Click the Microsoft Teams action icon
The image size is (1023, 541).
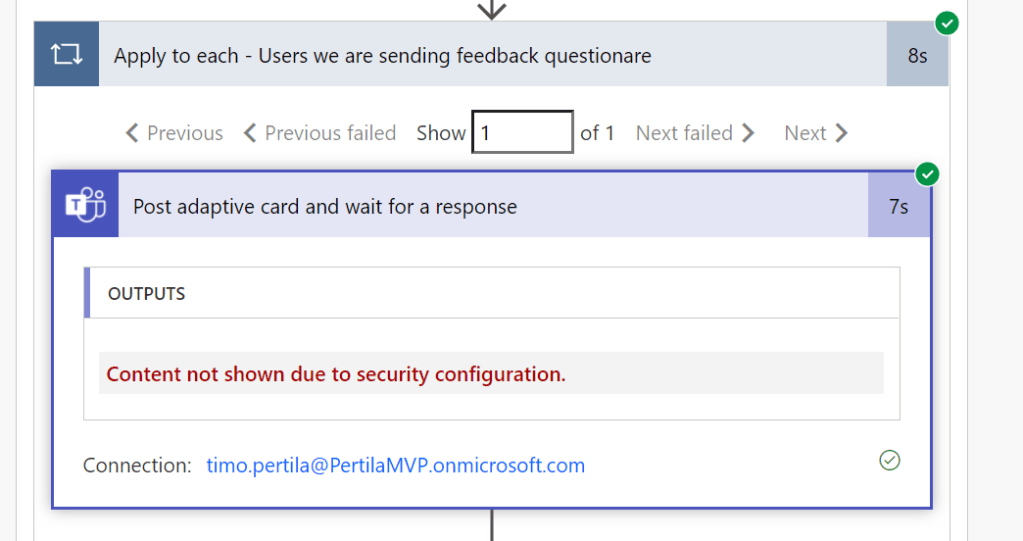pyautogui.click(x=86, y=207)
